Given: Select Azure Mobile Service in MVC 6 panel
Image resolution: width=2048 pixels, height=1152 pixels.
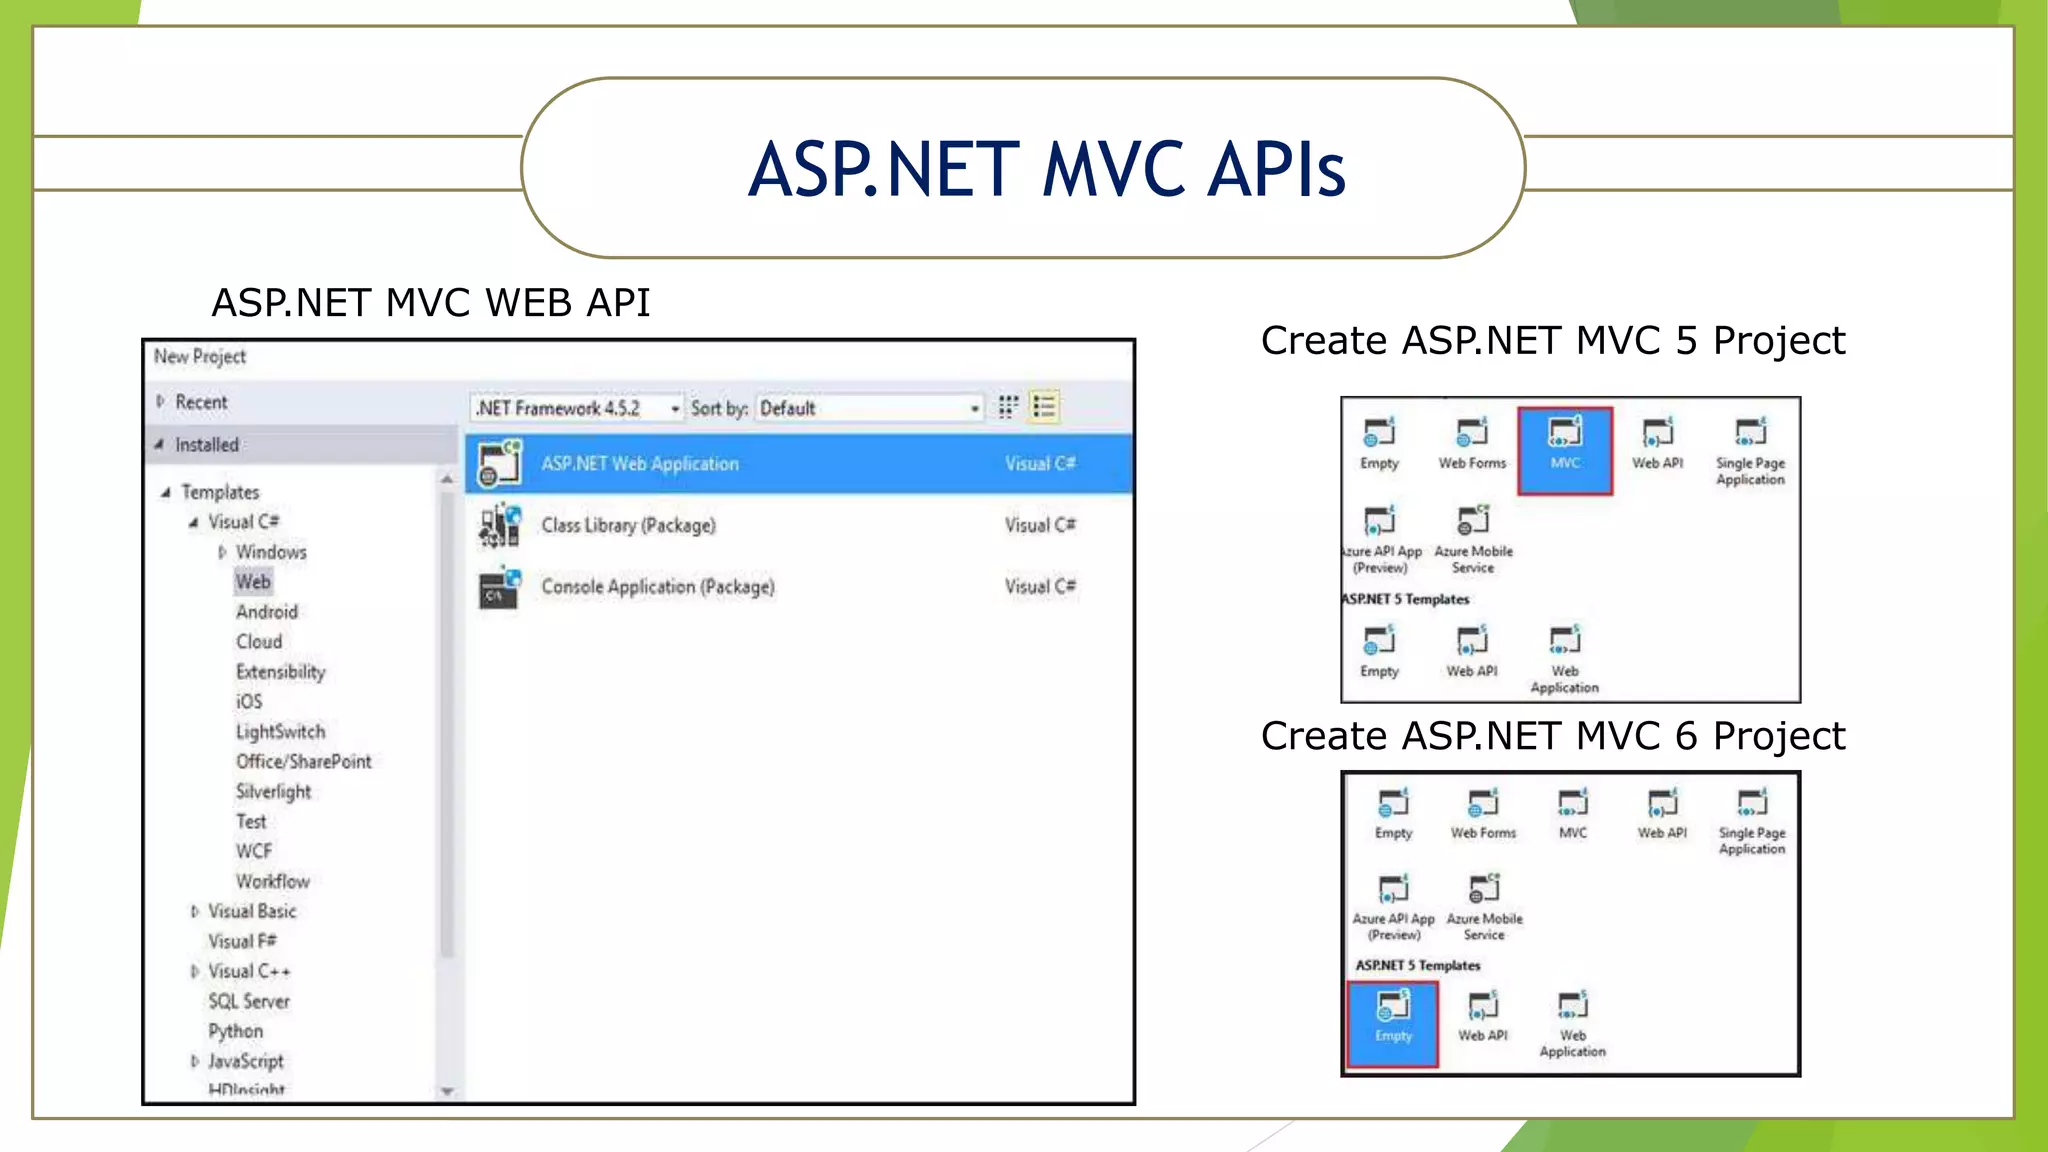Looking at the screenshot, I should [x=1484, y=907].
